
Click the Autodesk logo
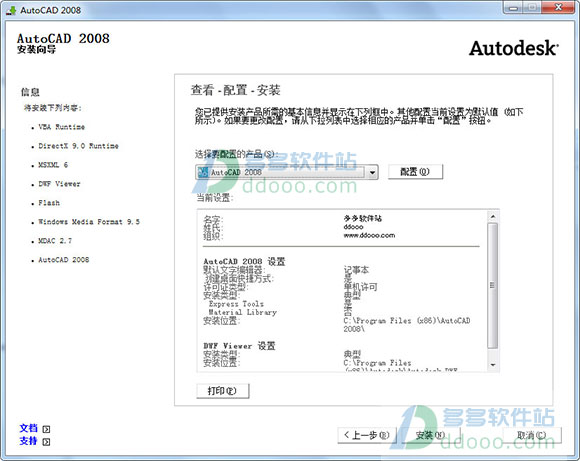pos(514,48)
